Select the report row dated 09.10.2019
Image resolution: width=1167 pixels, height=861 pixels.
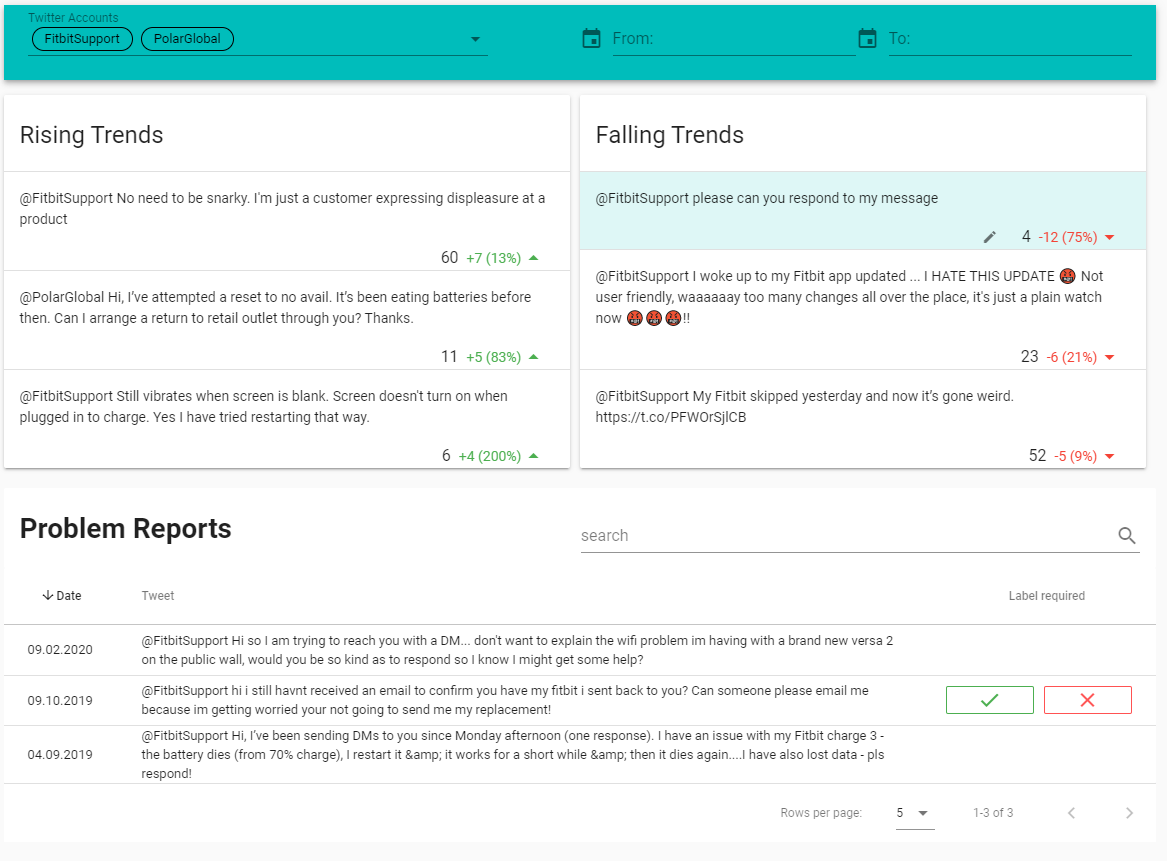pyautogui.click(x=580, y=700)
